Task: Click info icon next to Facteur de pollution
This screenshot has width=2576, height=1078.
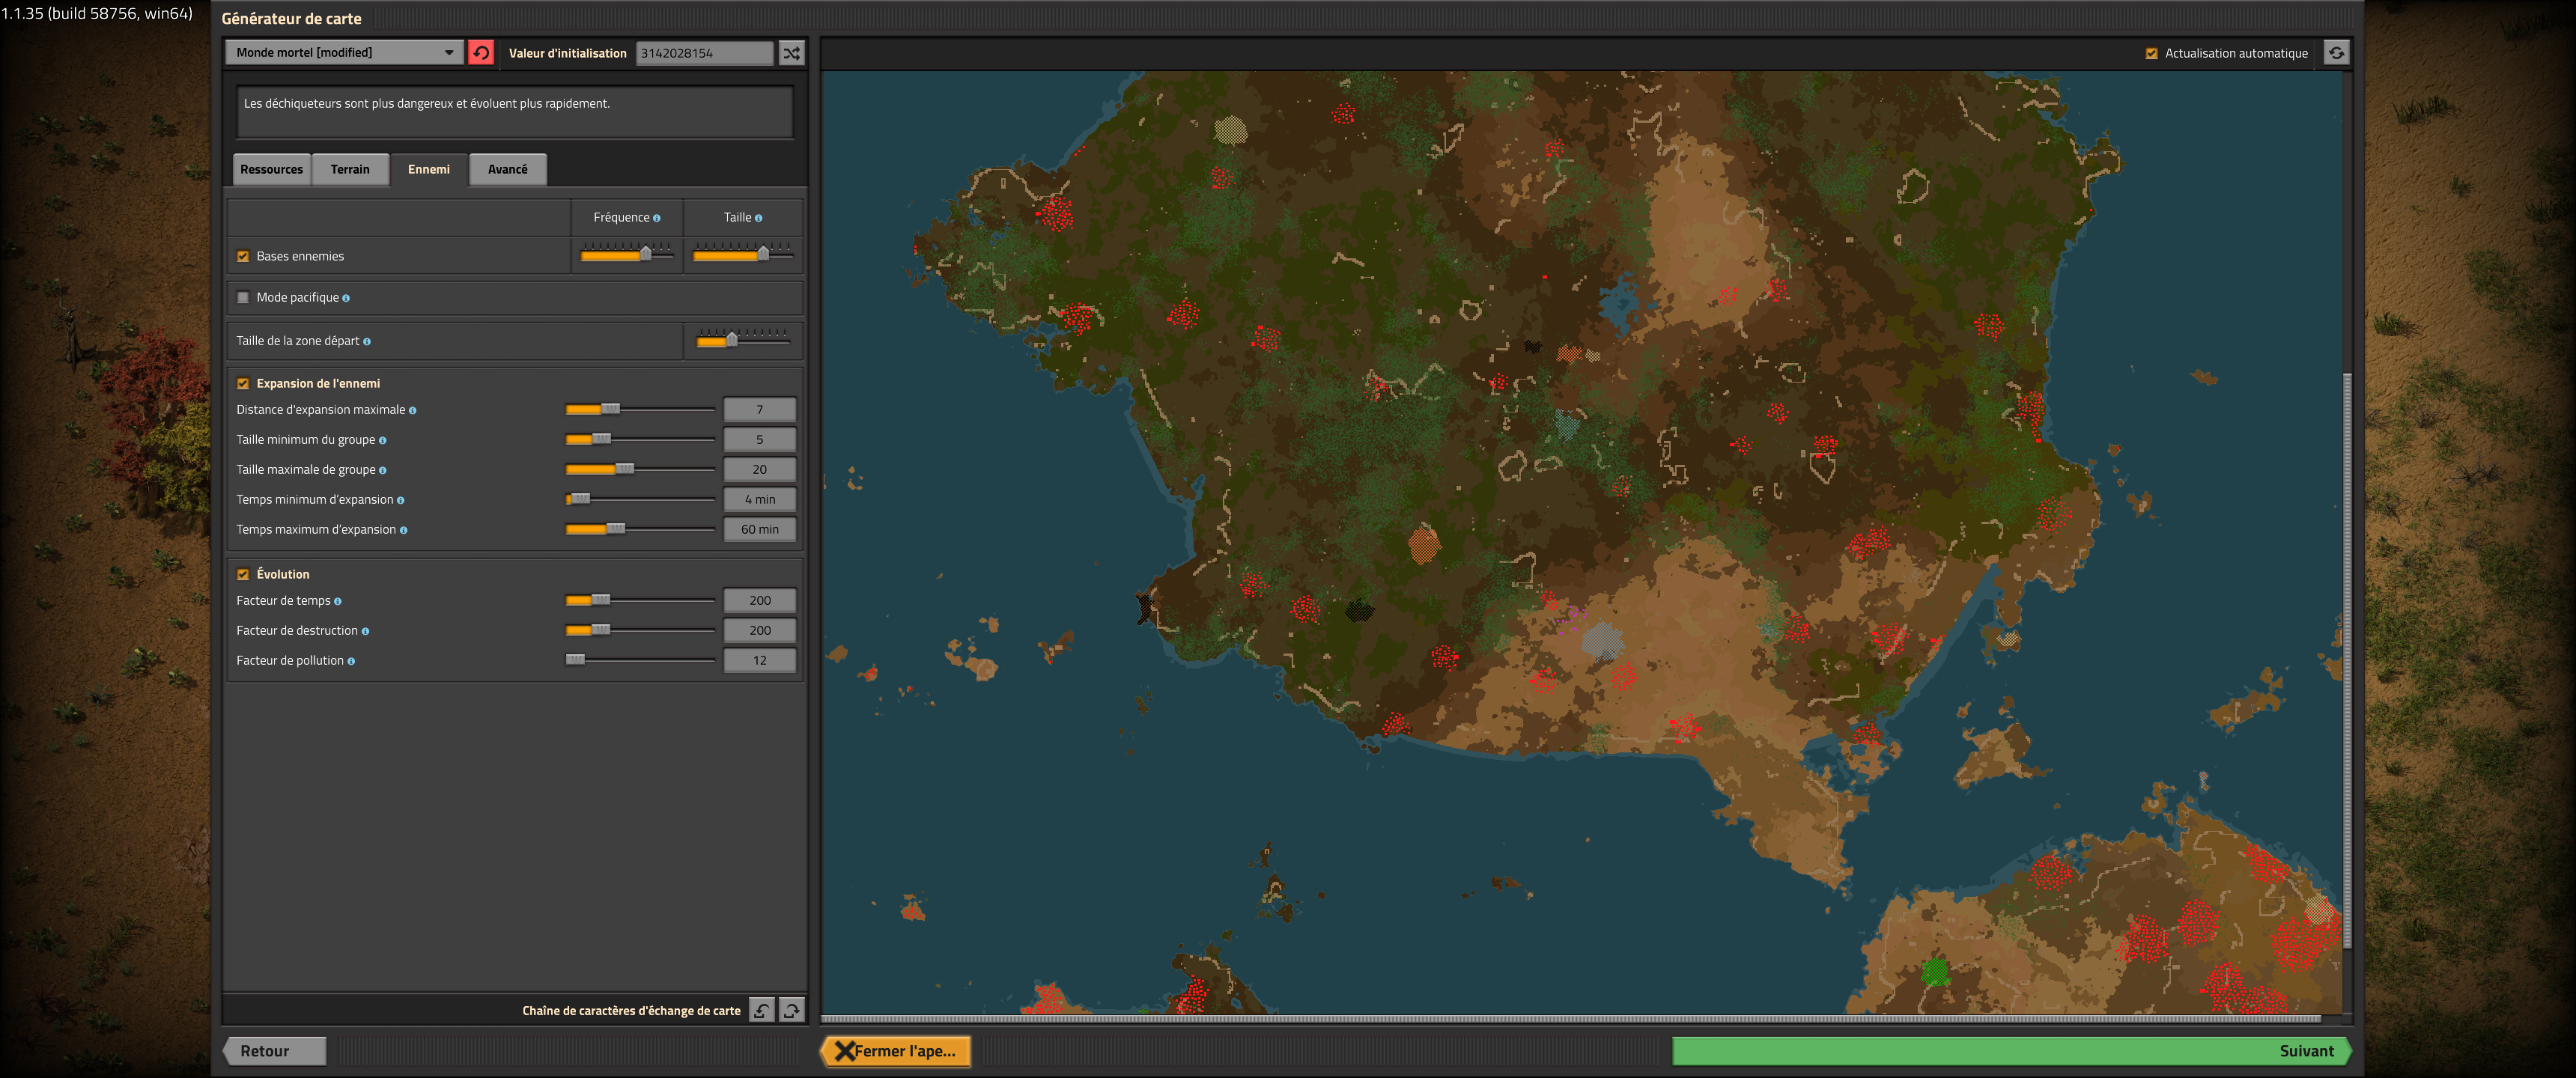Action: (351, 661)
